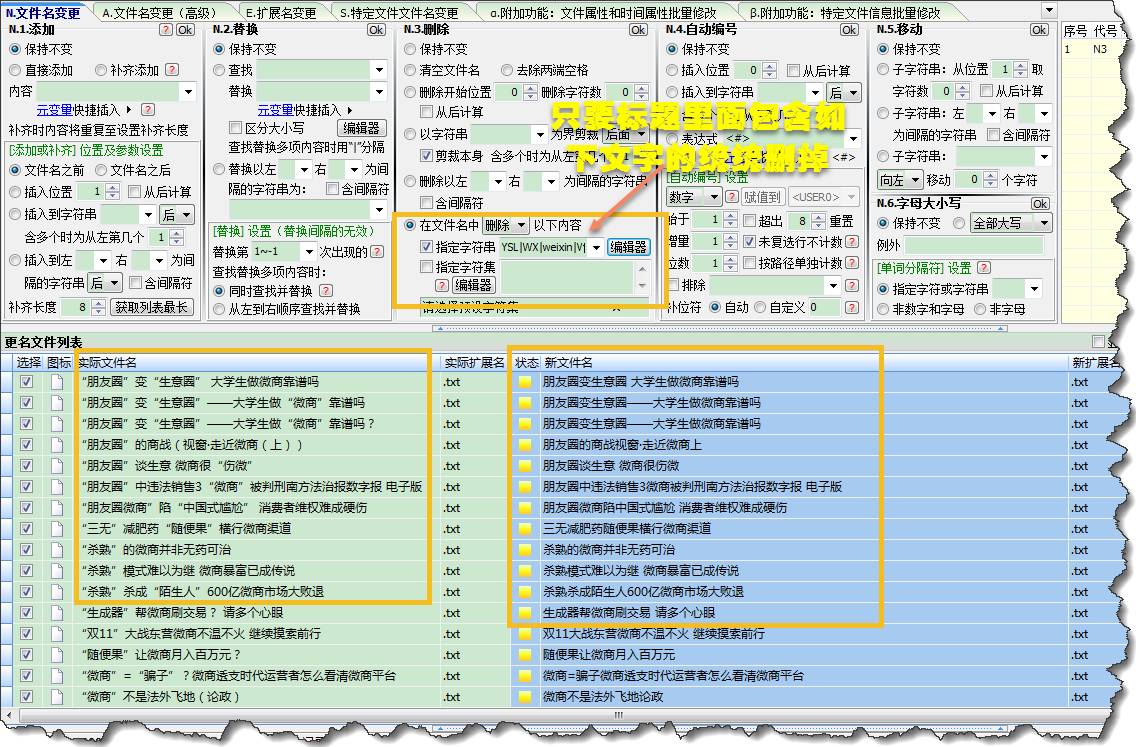Click the red help icon beside N.1添加 header
This screenshot has height=747, width=1136.
pos(165,29)
